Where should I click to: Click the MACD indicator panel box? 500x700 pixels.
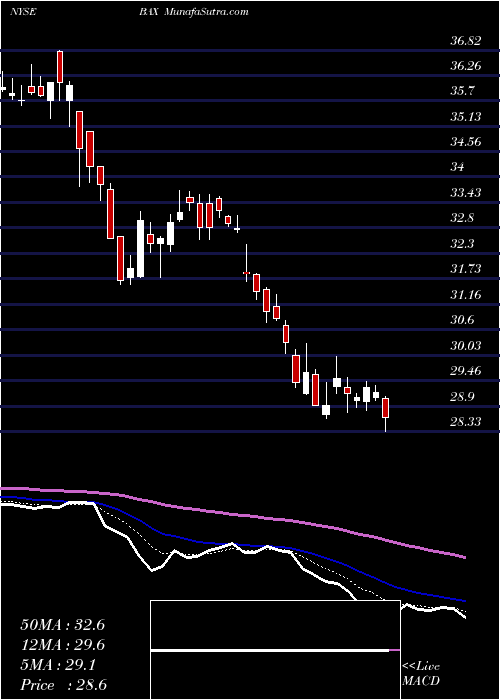(x=275, y=650)
